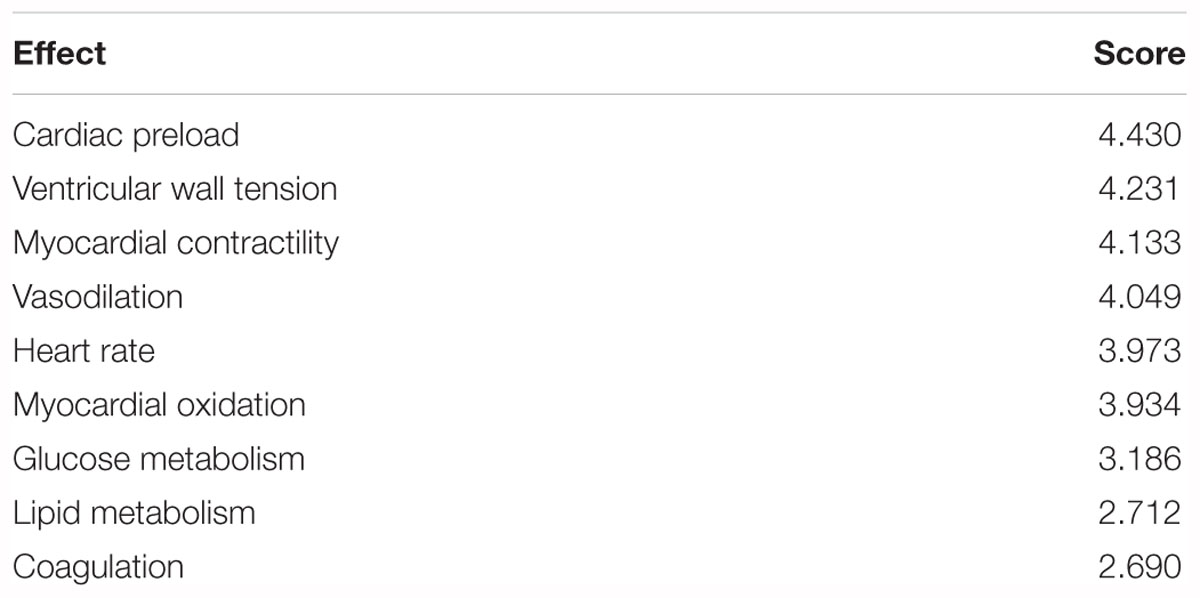Click the score value 4.049
Viewport: 1200px width, 598px height.
pos(1140,297)
